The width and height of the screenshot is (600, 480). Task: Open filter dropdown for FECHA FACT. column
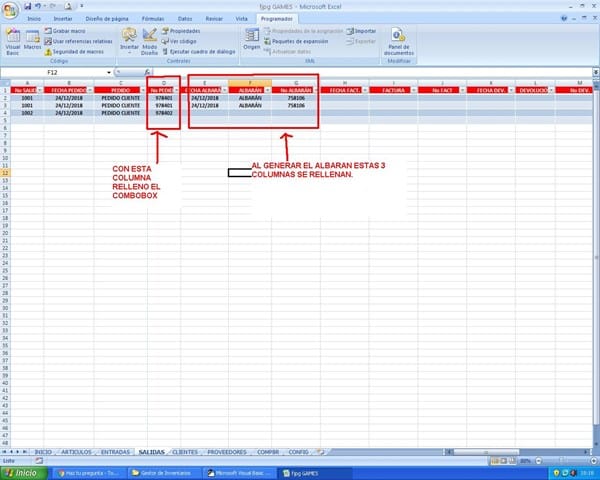(365, 90)
